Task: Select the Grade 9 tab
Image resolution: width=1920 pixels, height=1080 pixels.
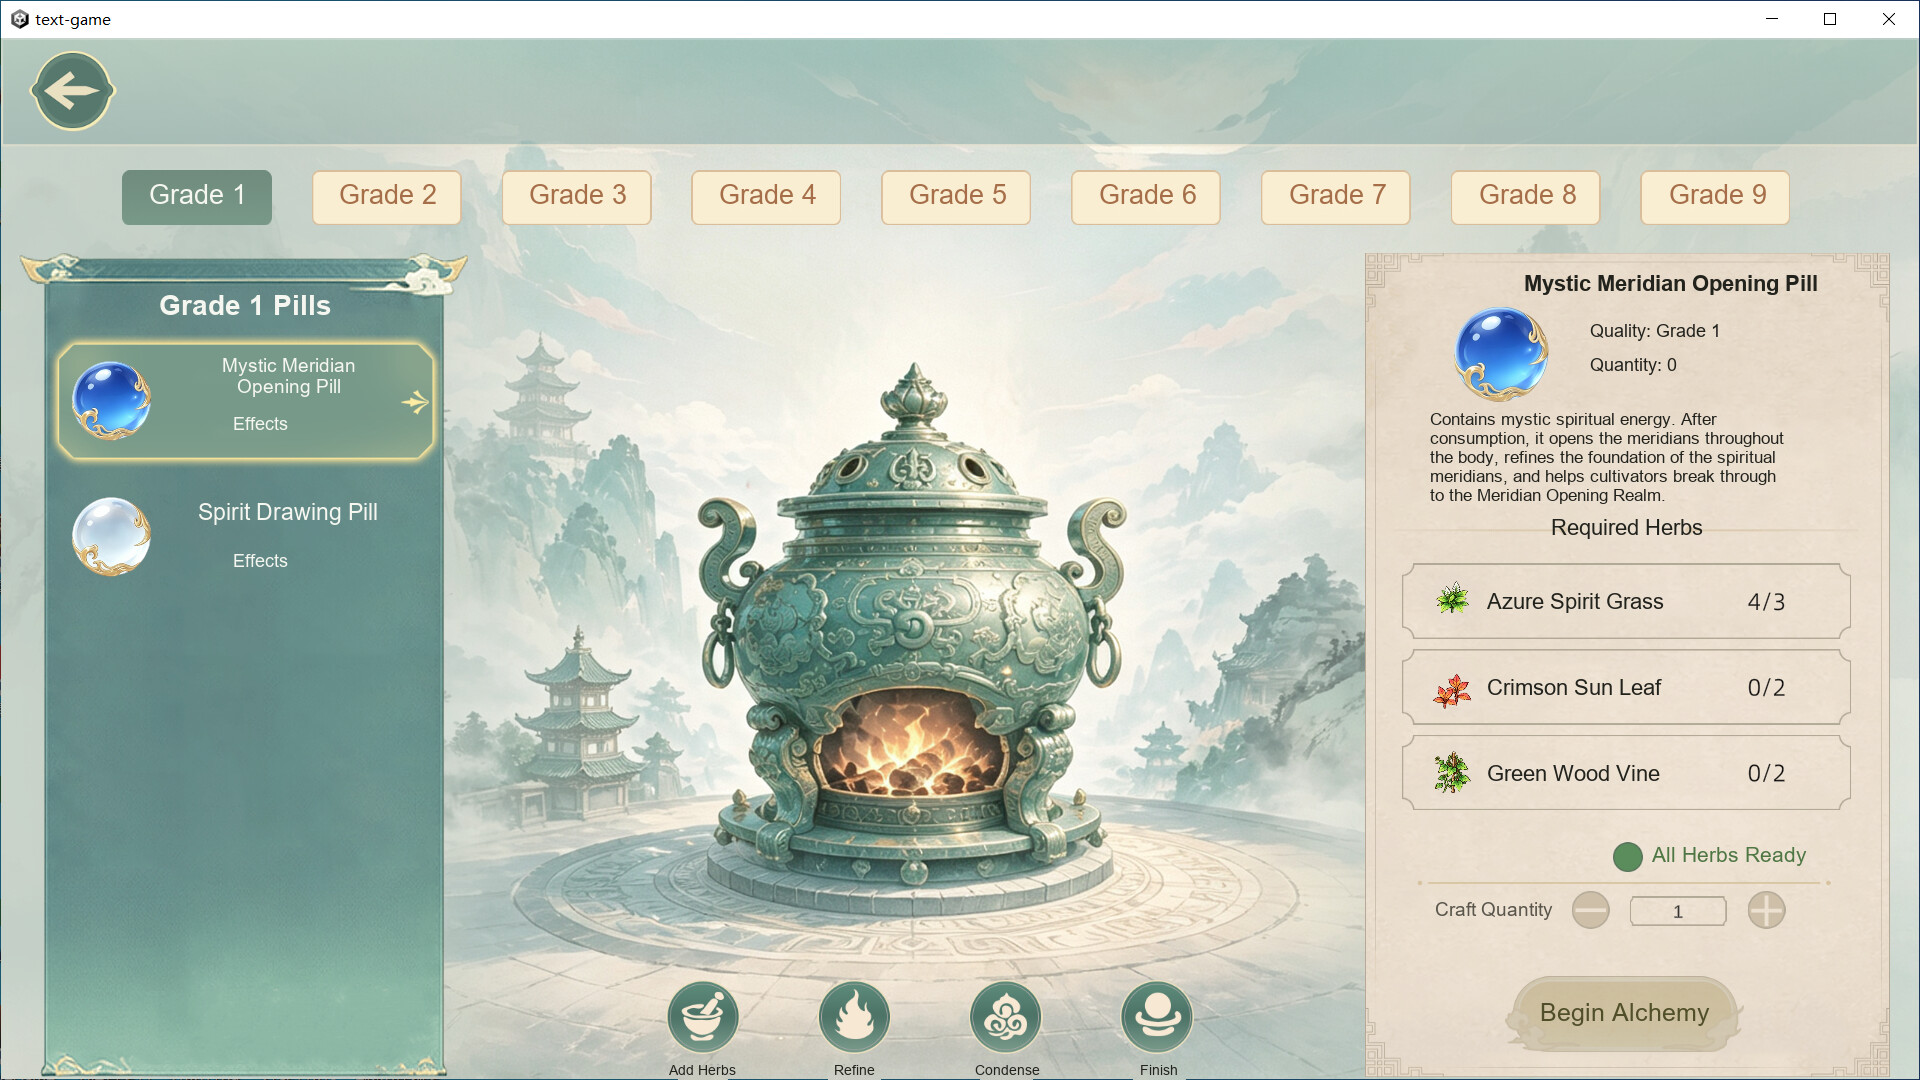Action: point(1717,196)
